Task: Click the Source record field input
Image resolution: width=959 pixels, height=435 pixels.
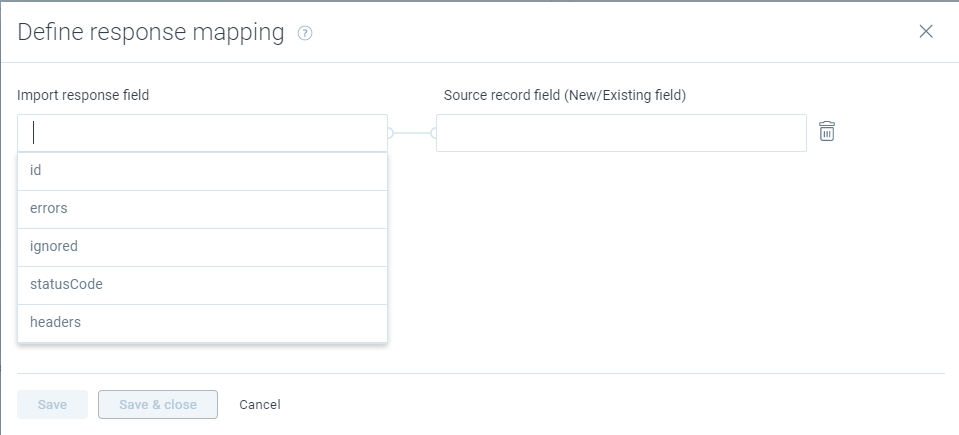Action: click(621, 133)
